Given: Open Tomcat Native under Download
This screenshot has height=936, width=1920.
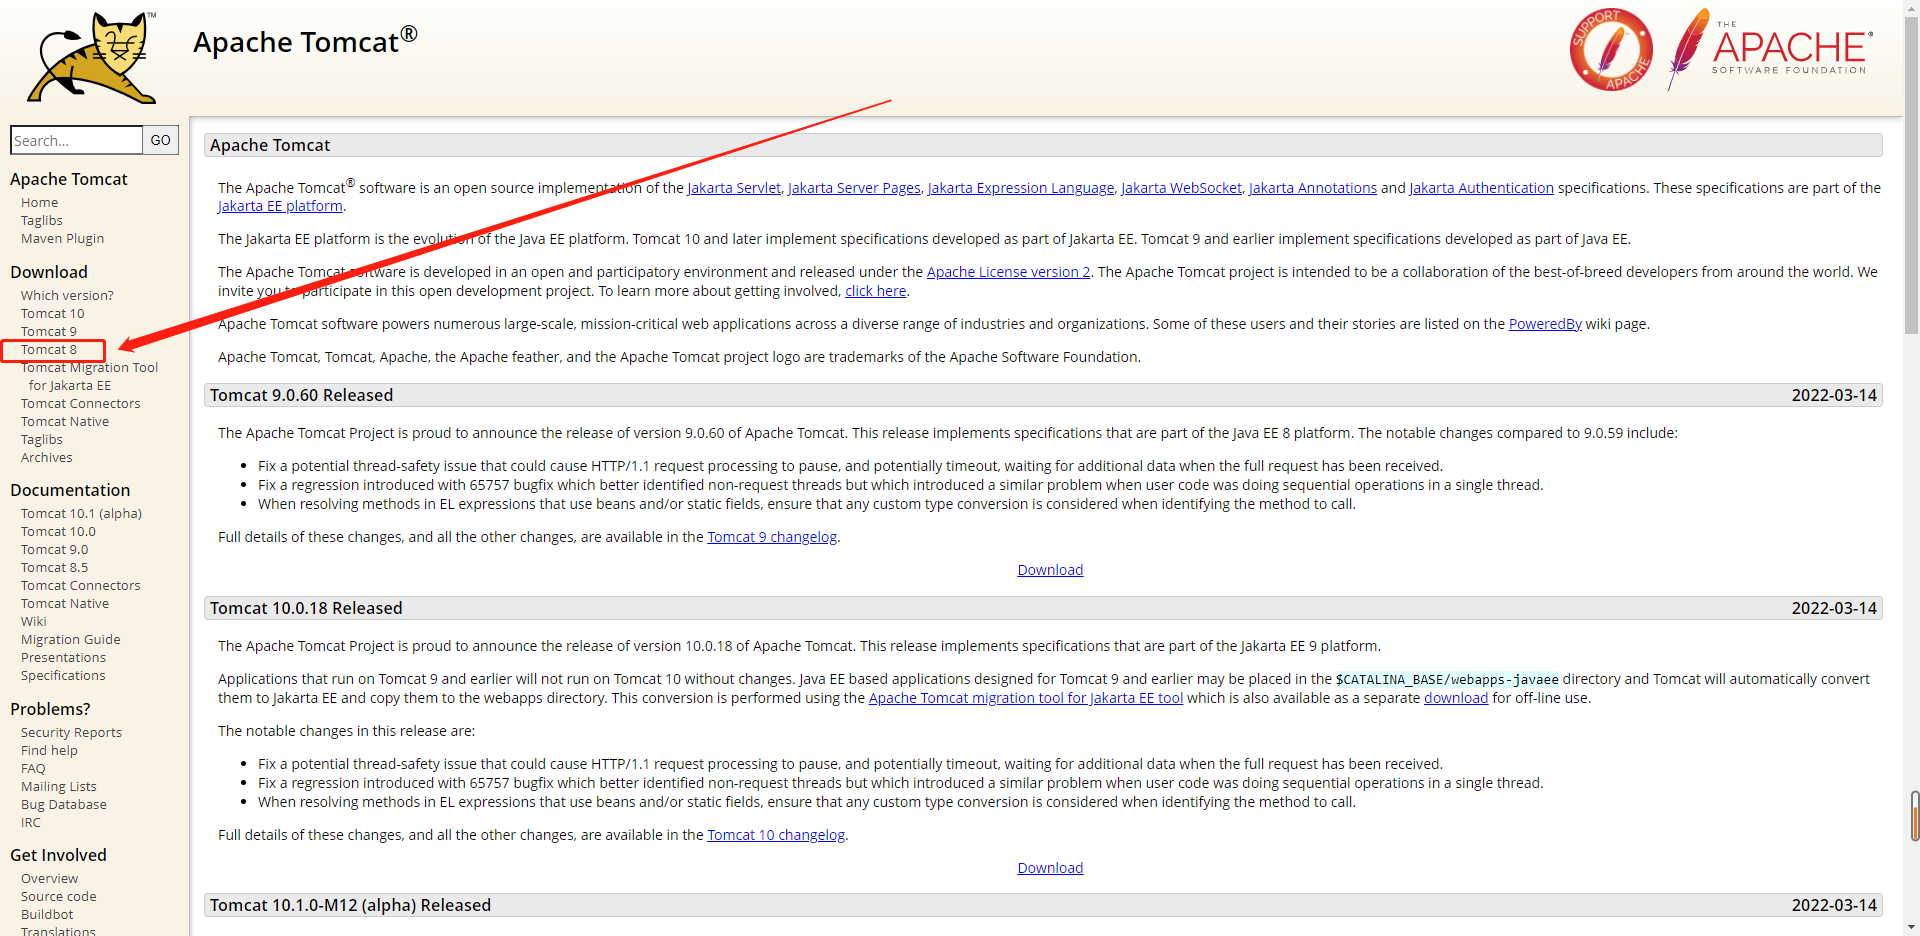Looking at the screenshot, I should click(x=65, y=421).
